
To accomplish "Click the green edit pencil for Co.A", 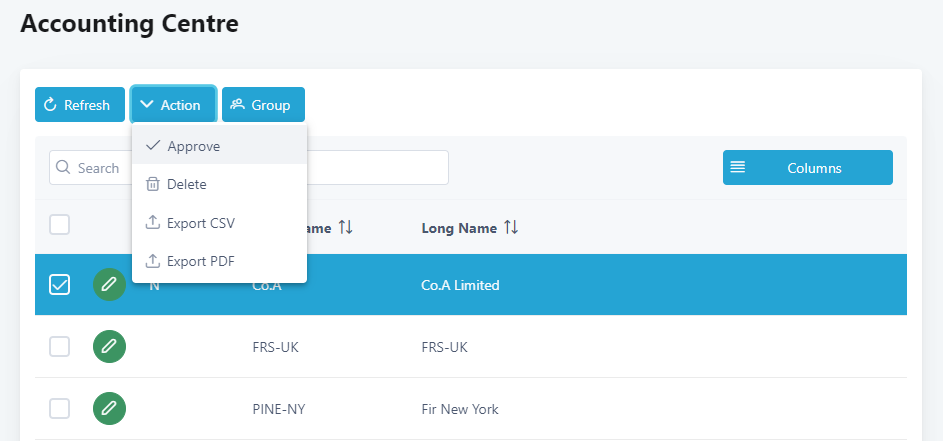I will (x=110, y=285).
